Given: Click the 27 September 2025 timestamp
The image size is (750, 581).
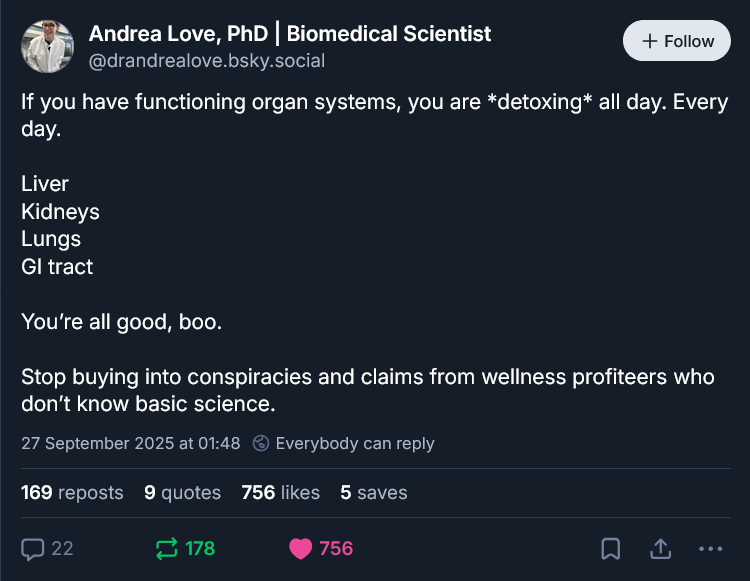Looking at the screenshot, I should 130,443.
